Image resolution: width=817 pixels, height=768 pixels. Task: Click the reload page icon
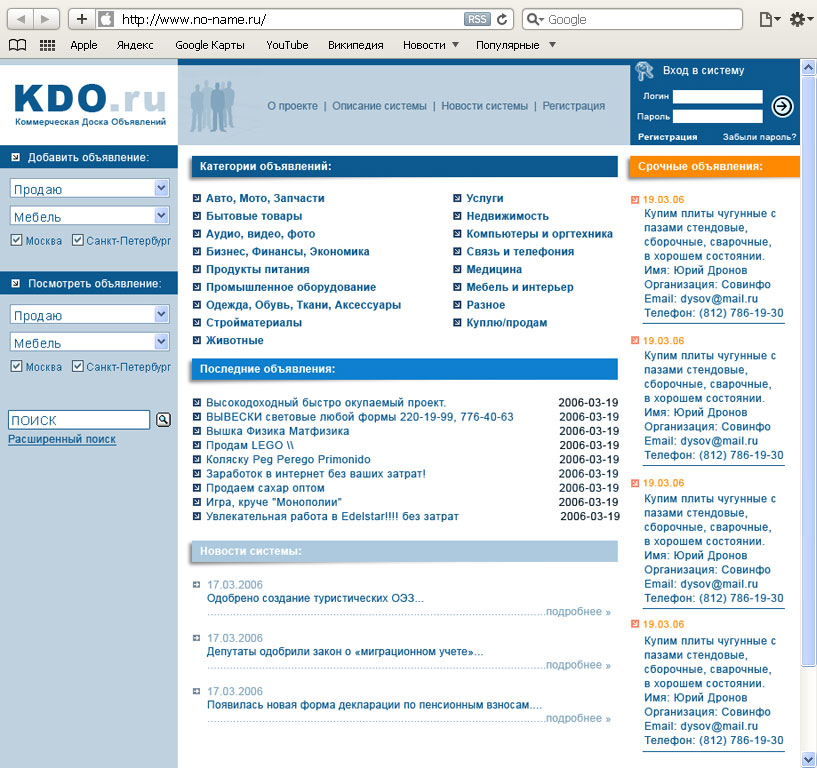pos(502,19)
